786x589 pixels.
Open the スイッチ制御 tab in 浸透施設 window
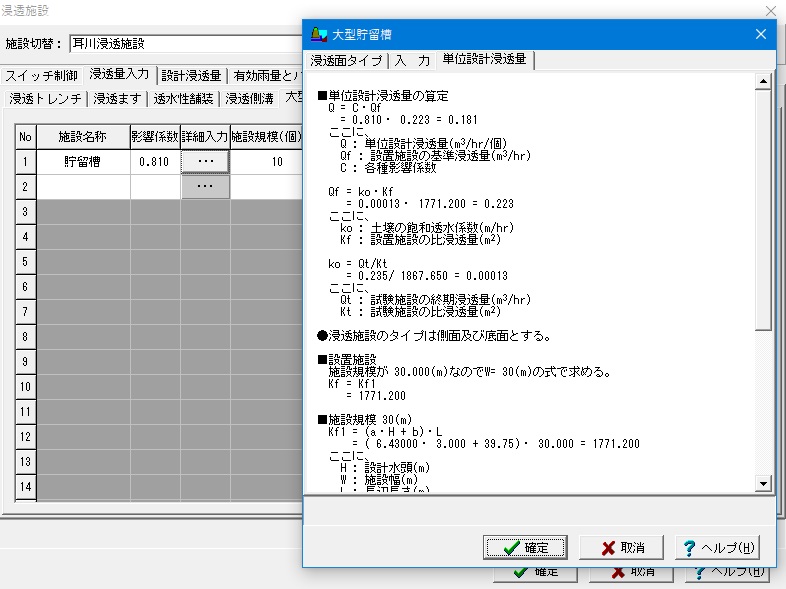tap(42, 76)
